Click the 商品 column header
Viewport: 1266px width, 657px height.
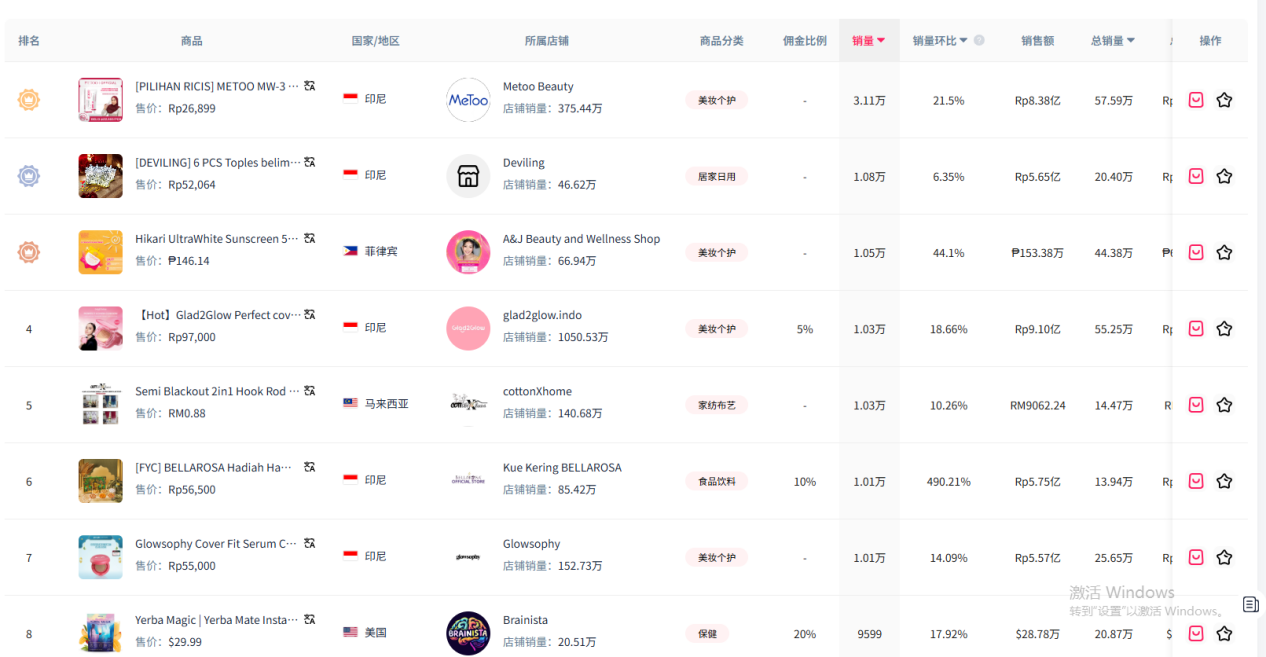[191, 41]
